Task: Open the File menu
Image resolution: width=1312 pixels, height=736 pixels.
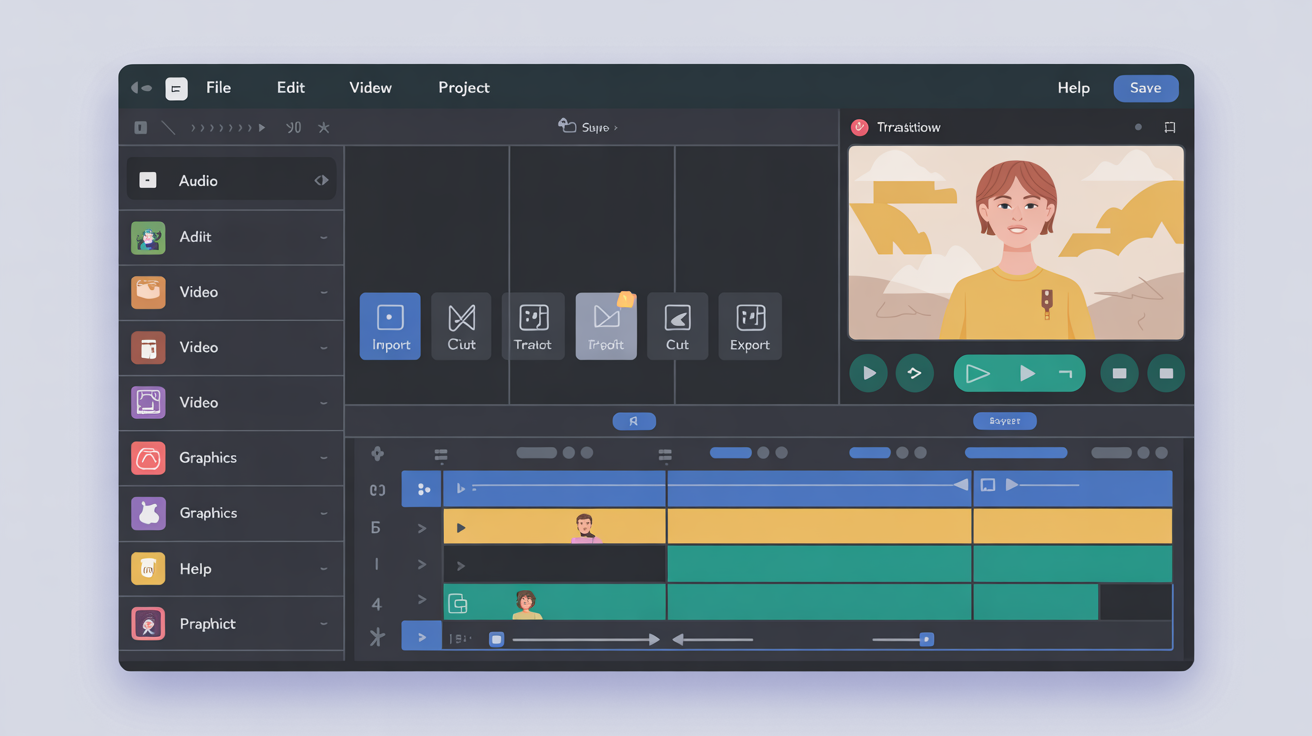Action: (x=218, y=88)
